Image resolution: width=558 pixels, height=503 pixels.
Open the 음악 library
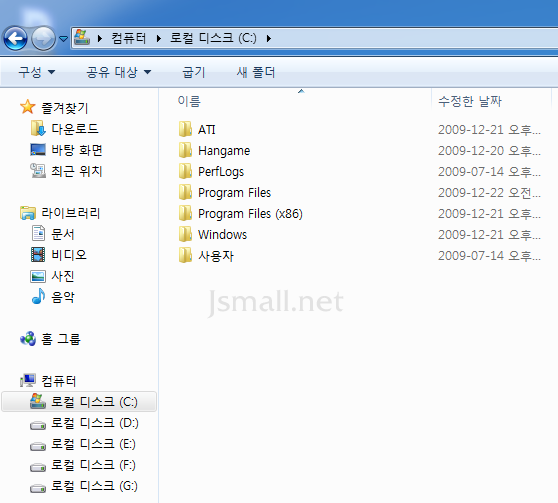point(63,297)
